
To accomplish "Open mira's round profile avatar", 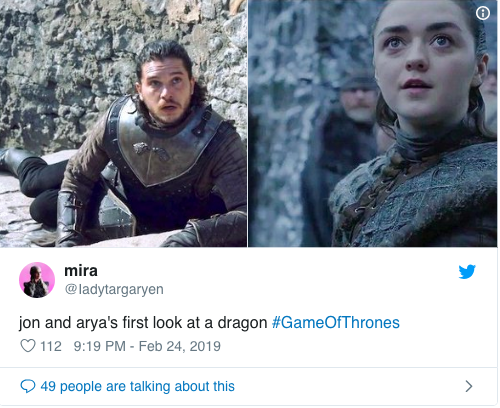I will (37, 280).
